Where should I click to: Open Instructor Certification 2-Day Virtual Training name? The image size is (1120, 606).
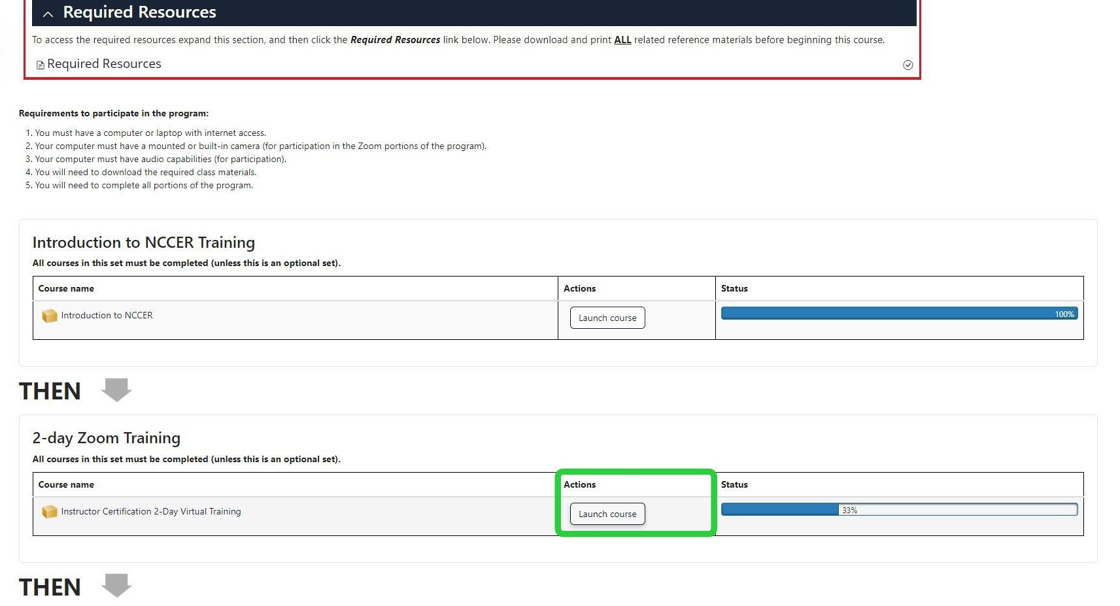pos(151,512)
